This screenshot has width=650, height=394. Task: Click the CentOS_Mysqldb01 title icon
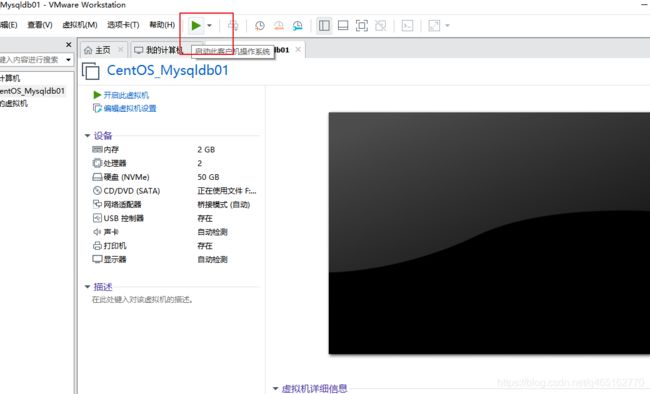pos(91,71)
